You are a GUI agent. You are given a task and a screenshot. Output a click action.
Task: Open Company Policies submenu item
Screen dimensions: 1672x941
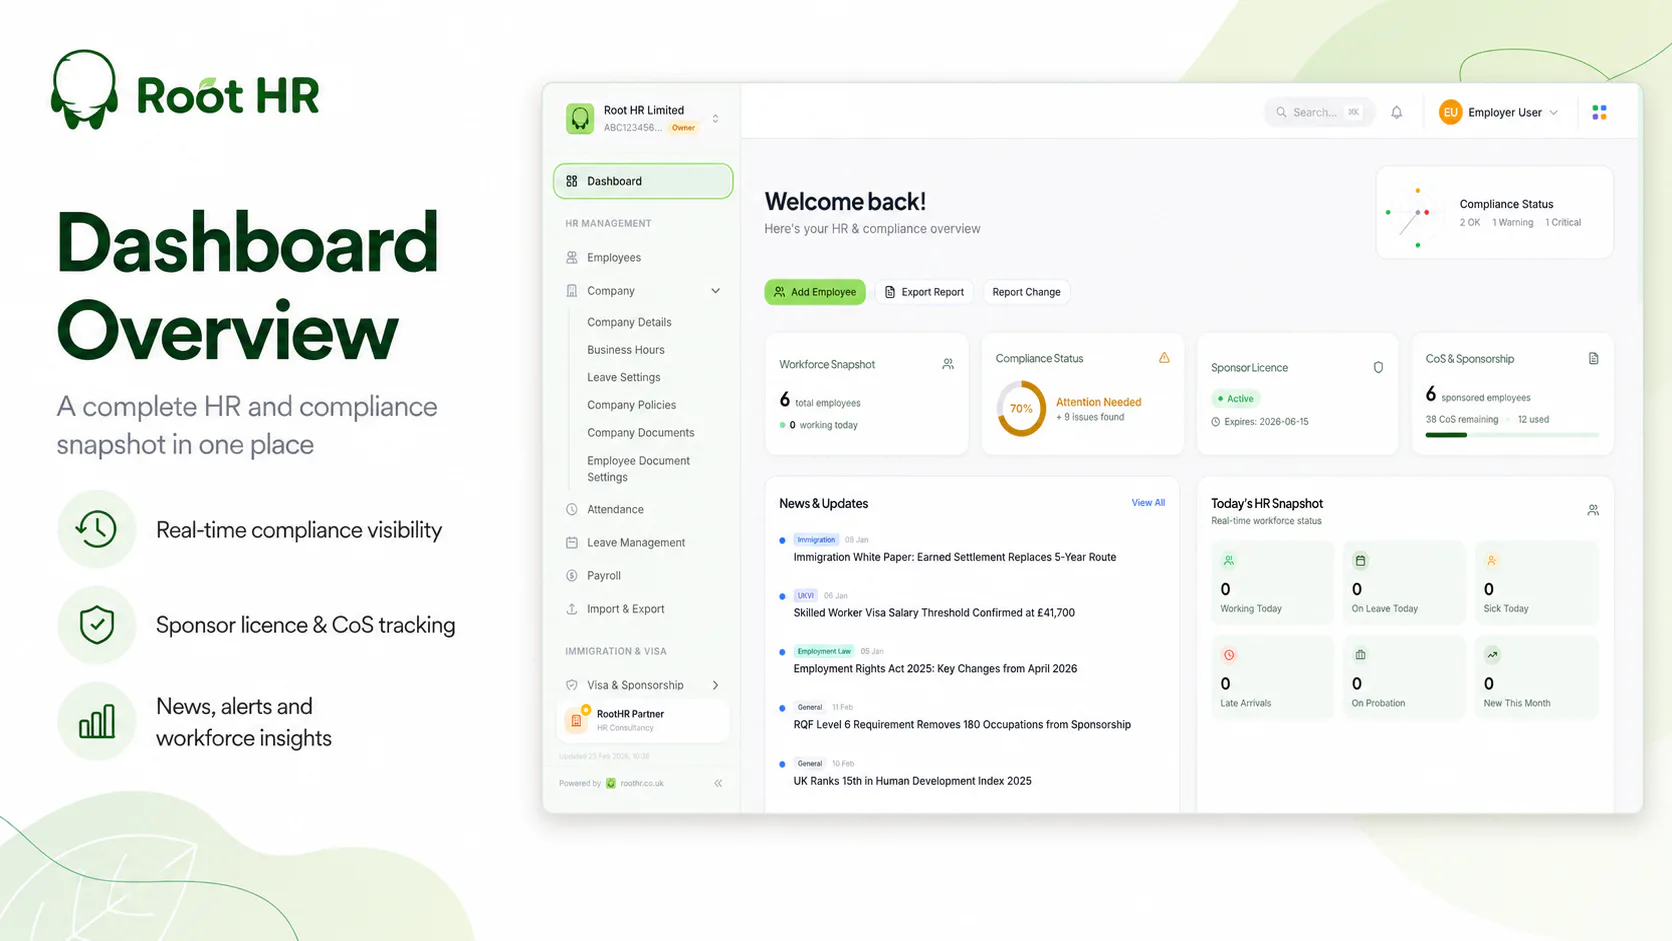point(632,405)
